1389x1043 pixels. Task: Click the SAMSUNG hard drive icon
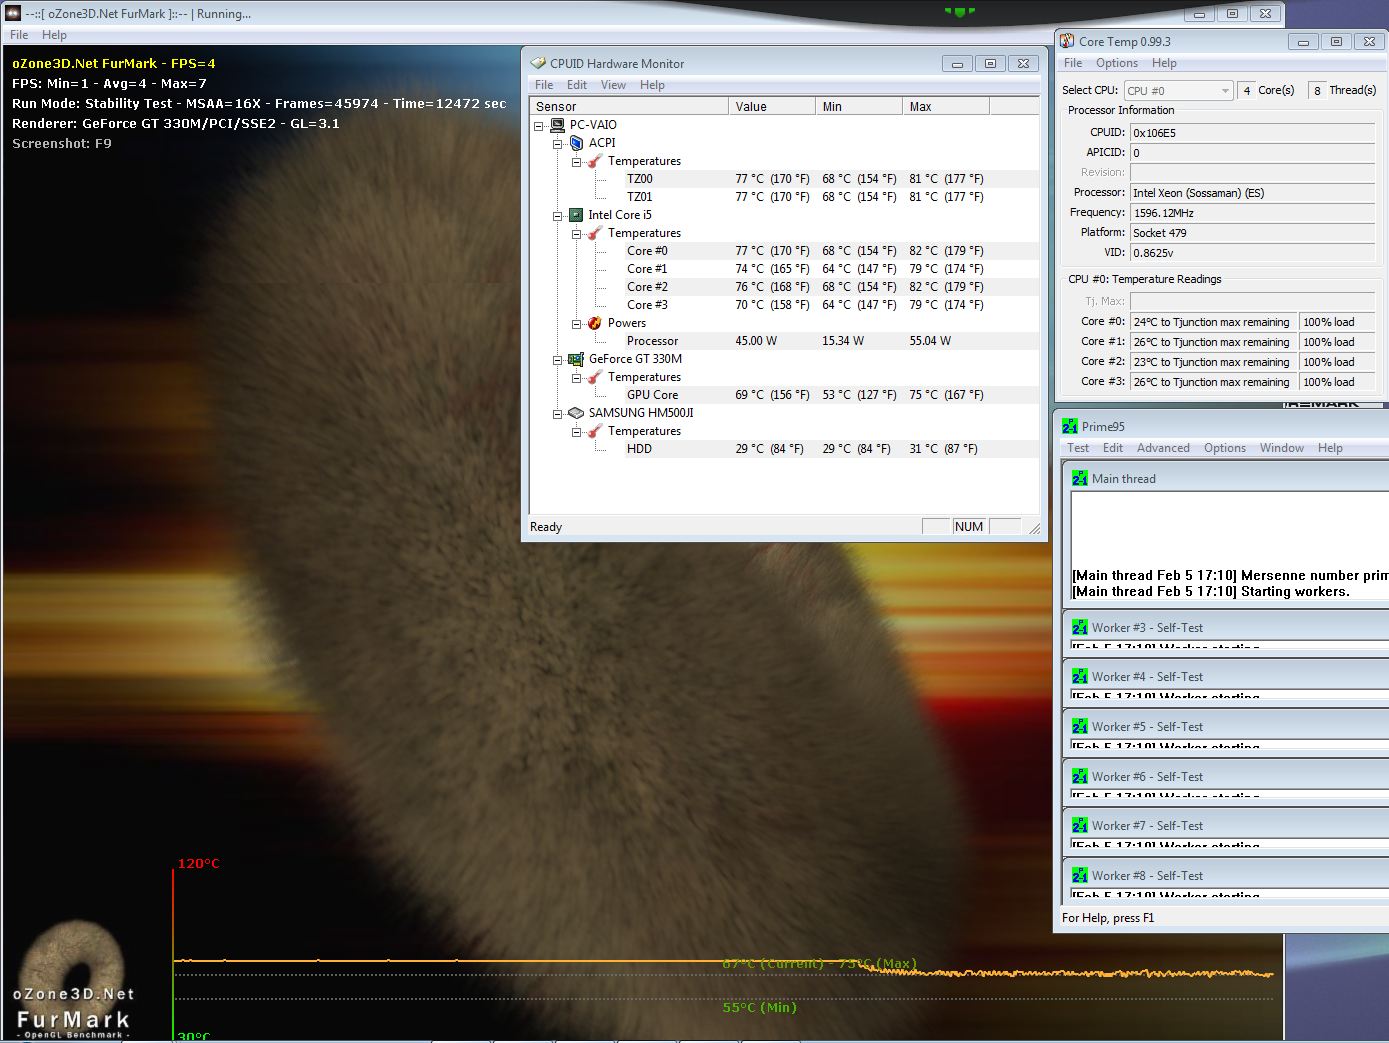(576, 413)
